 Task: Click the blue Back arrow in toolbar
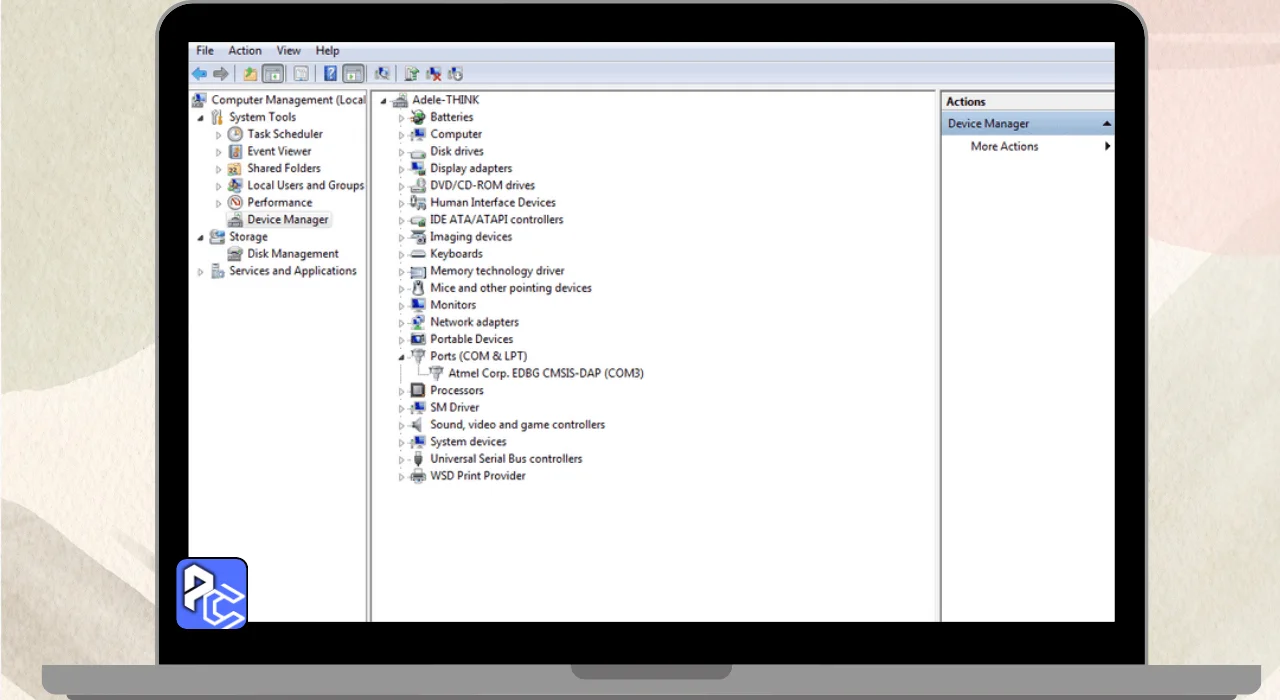(x=199, y=74)
